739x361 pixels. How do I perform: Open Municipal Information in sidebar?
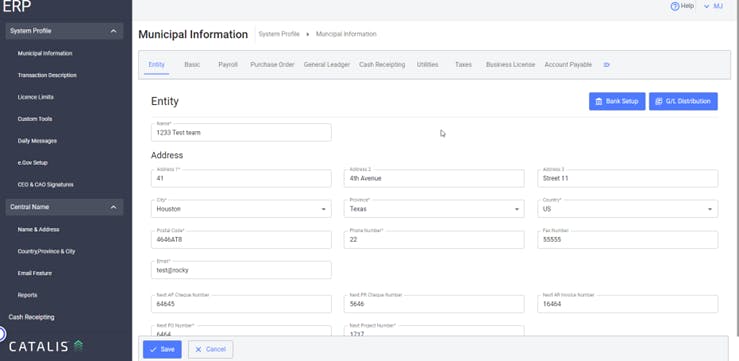pyautogui.click(x=45, y=54)
